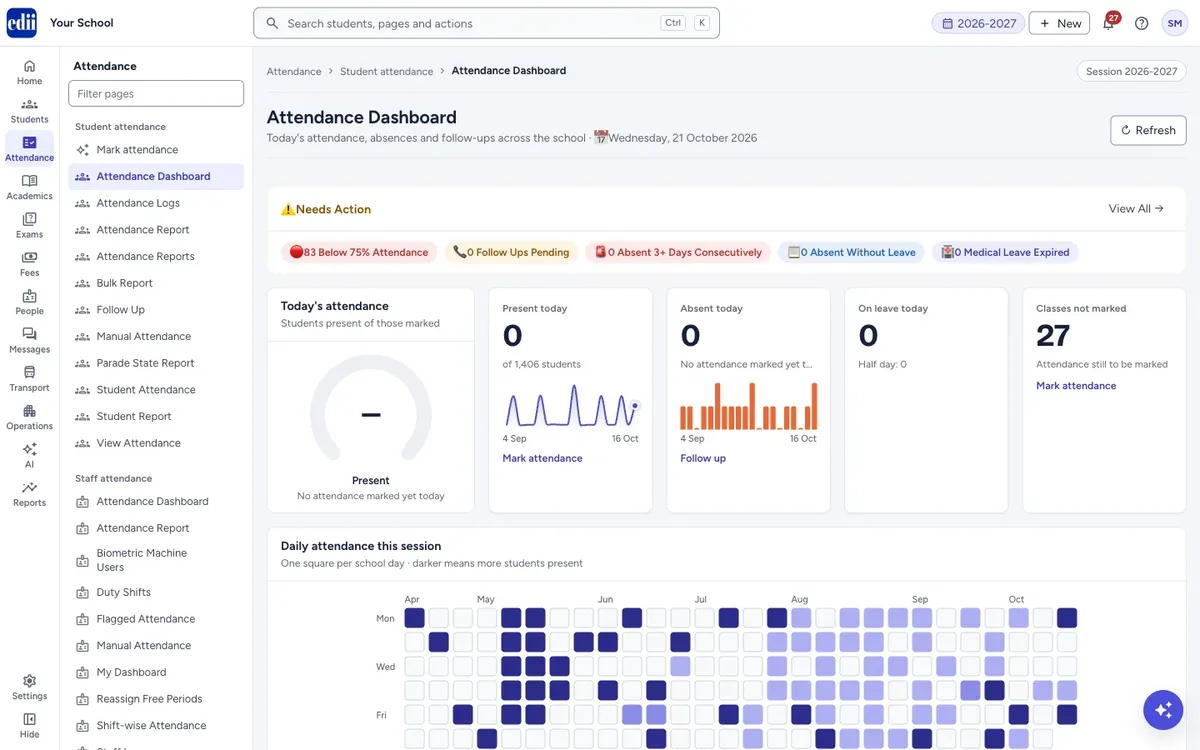The image size is (1200, 750).
Task: Open Attendance section icon
Action: [x=29, y=149]
